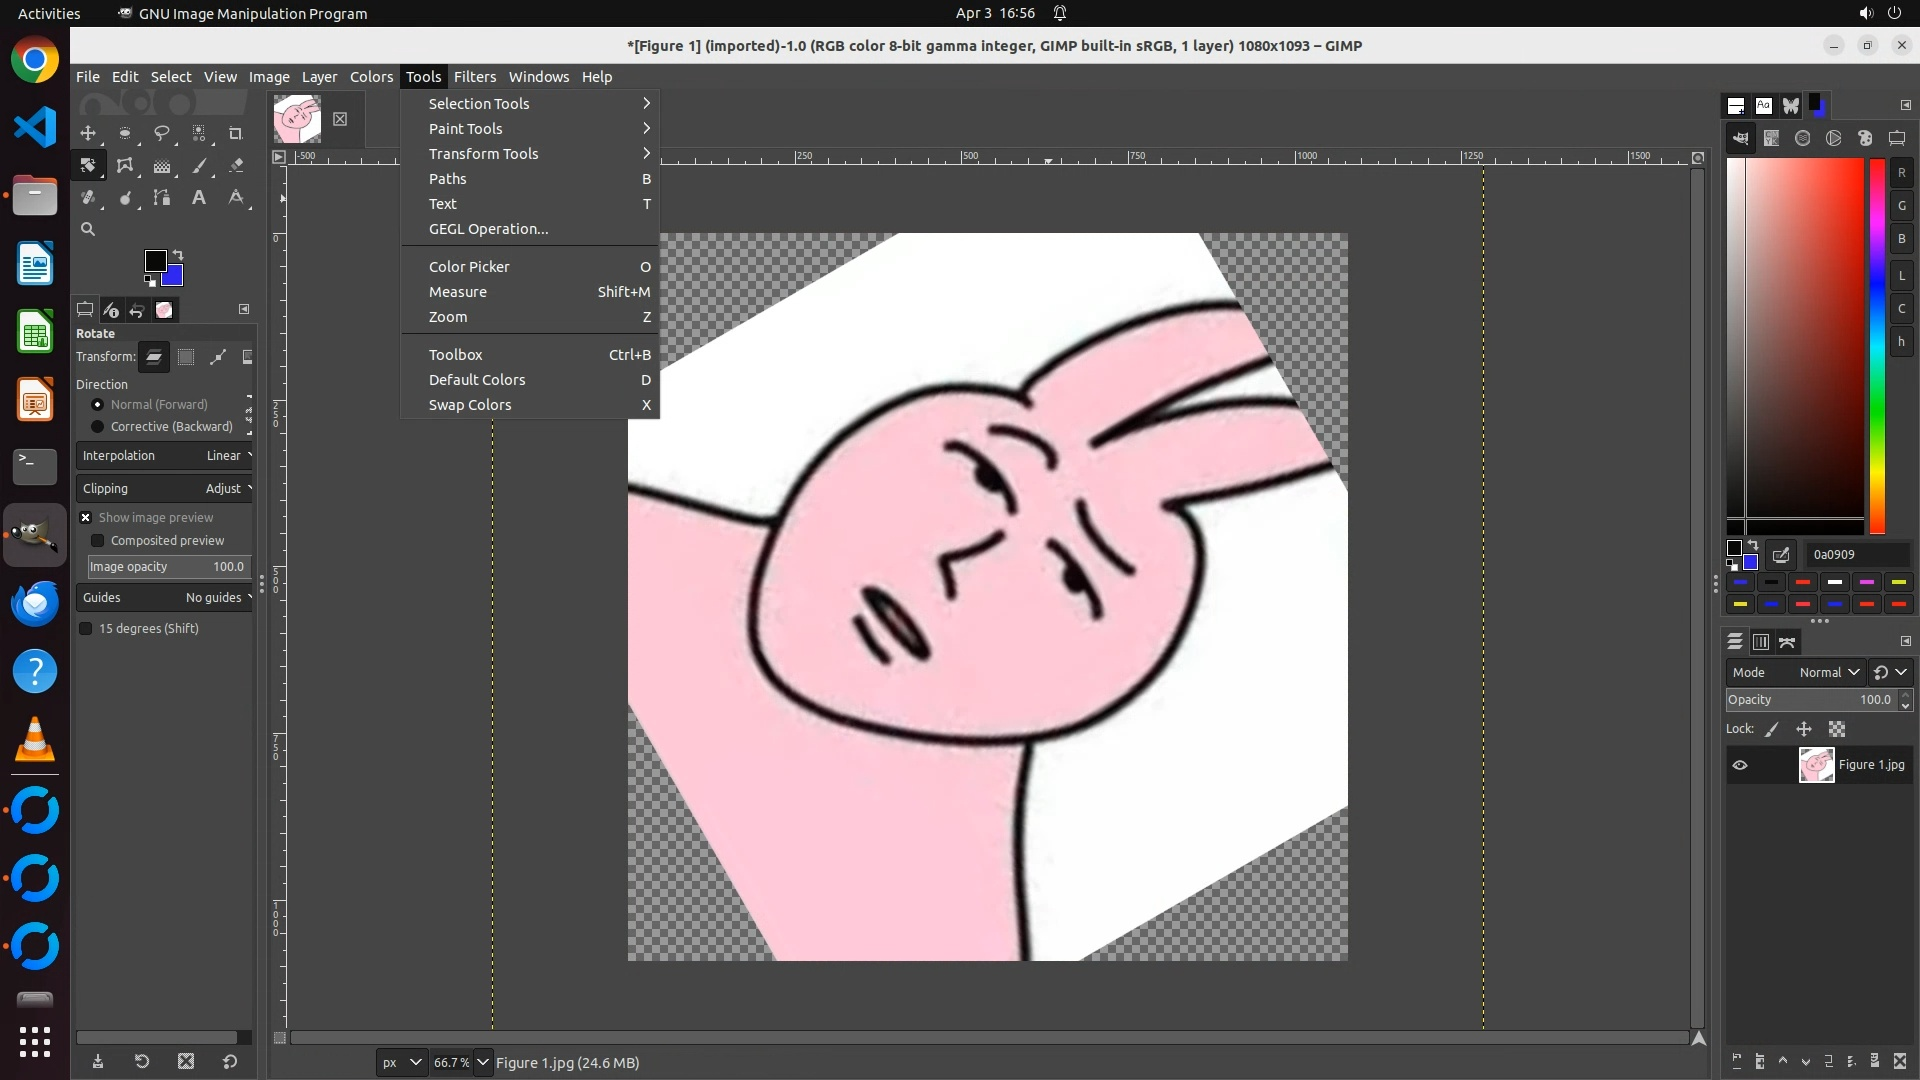
Task: Click the blue background color swatch
Action: click(174, 276)
